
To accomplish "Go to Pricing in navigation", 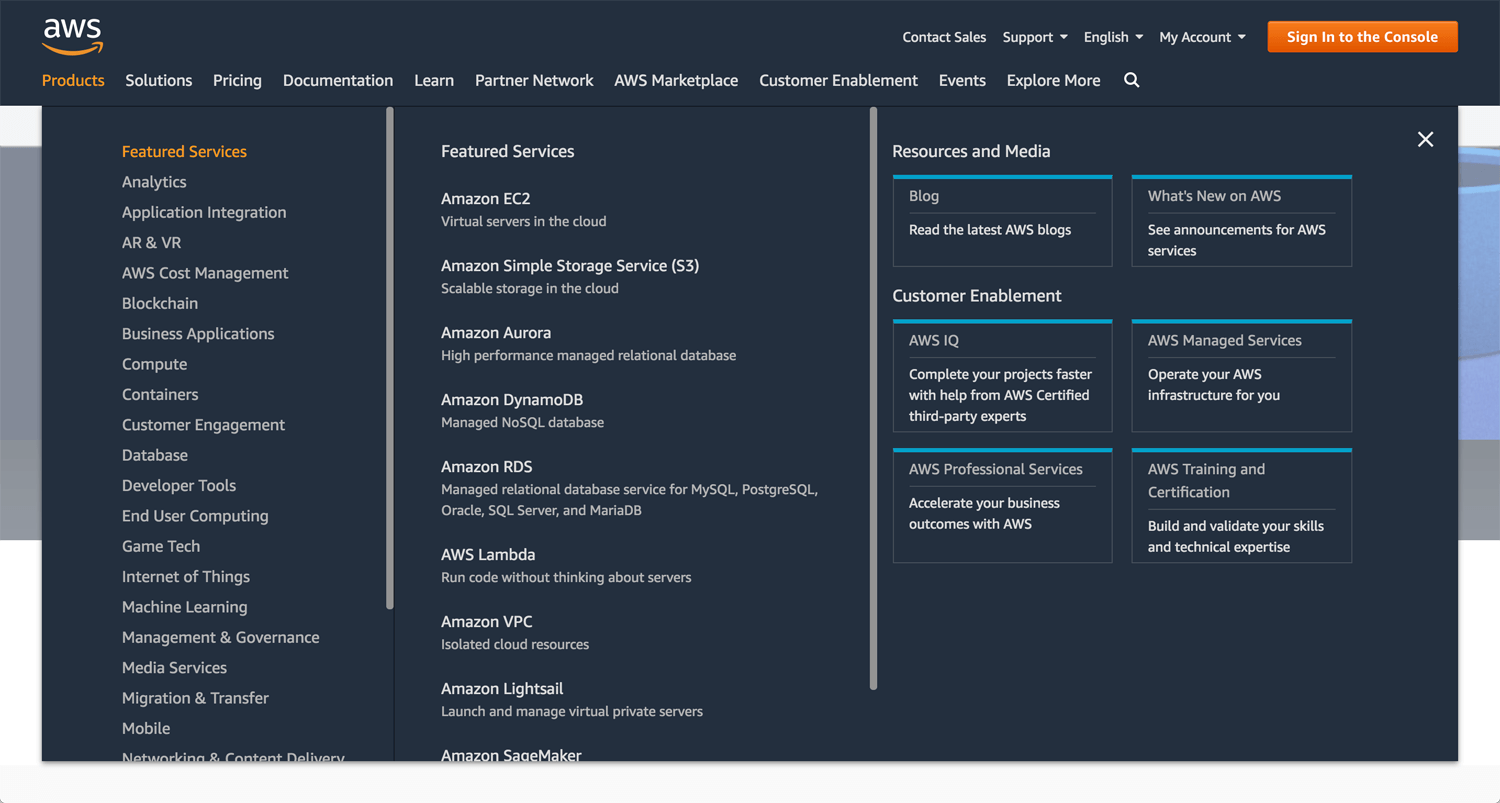I will point(237,80).
